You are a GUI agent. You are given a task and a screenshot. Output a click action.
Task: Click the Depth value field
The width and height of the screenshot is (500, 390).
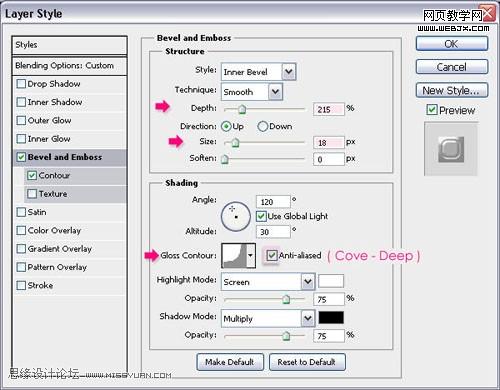pyautogui.click(x=329, y=109)
